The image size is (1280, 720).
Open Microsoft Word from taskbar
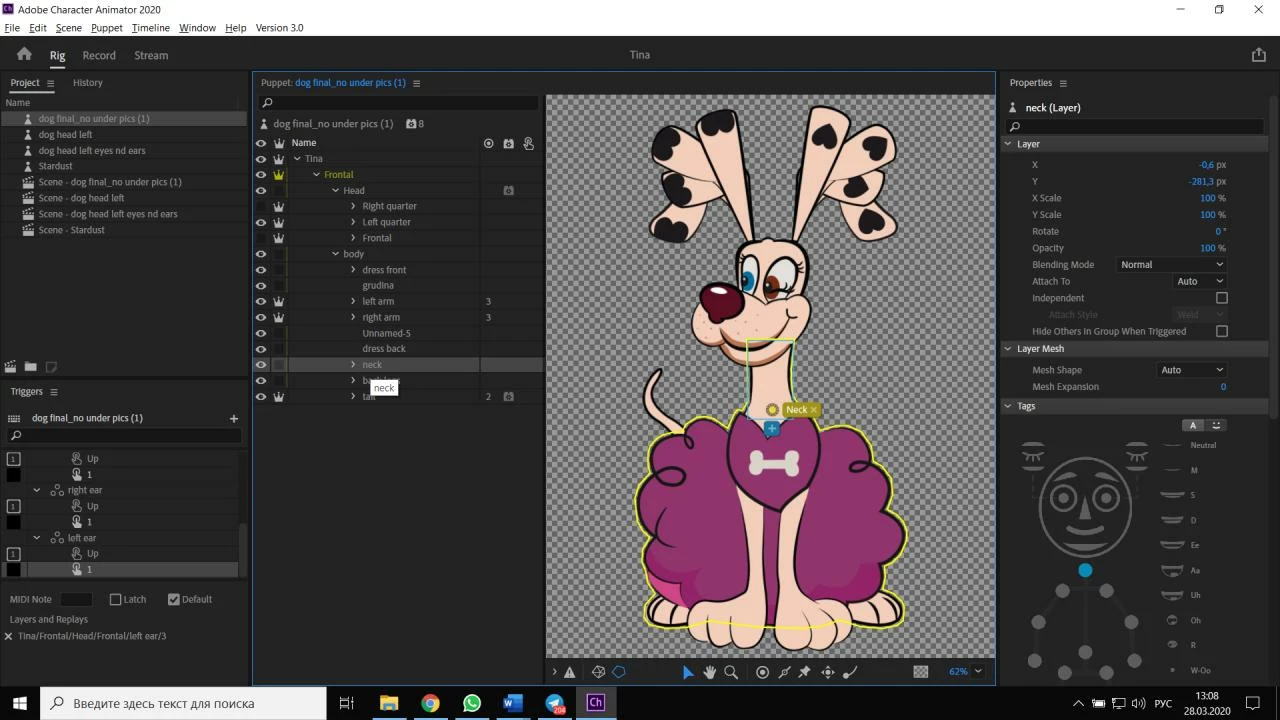pyautogui.click(x=512, y=703)
